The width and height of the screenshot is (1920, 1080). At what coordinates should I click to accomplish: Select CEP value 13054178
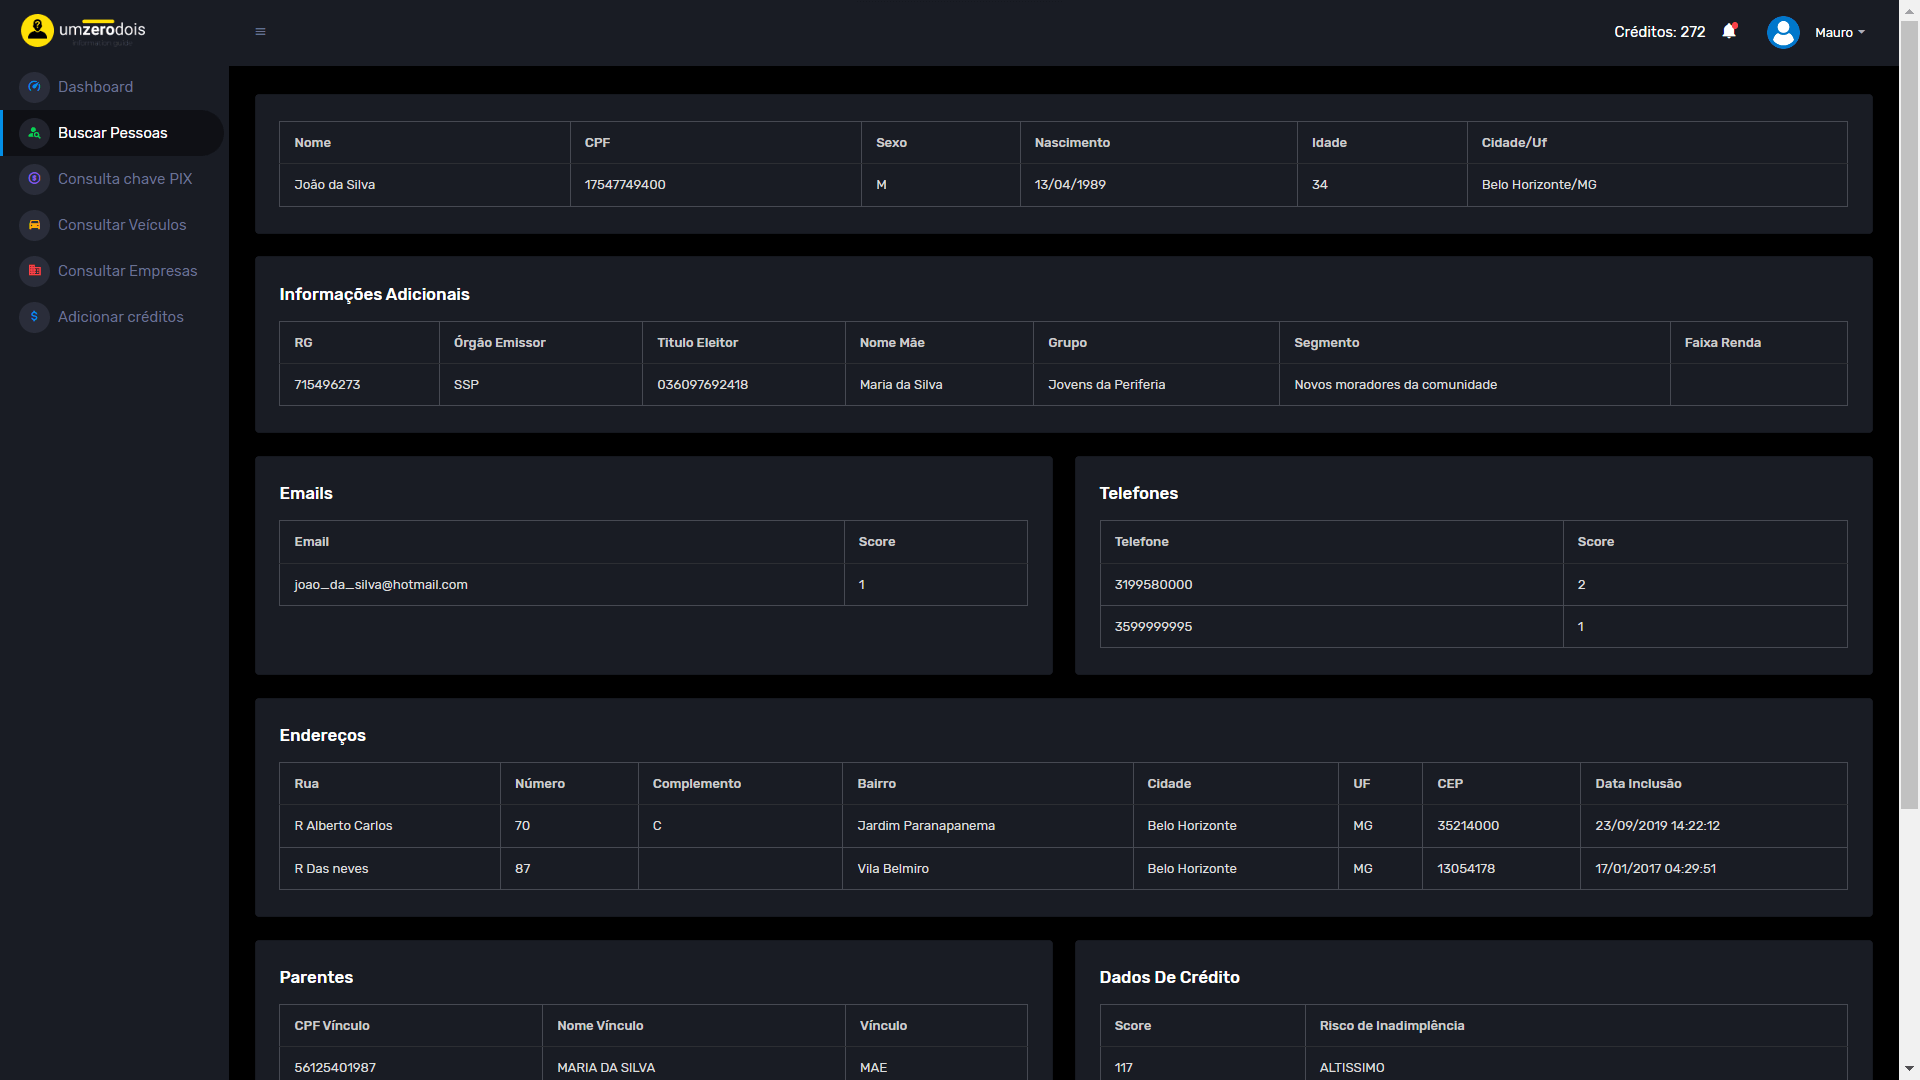pyautogui.click(x=1465, y=869)
